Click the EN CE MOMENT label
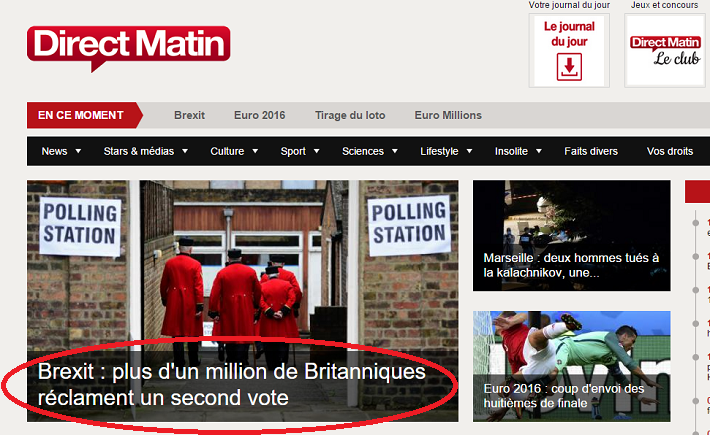710x435 pixels. click(81, 115)
